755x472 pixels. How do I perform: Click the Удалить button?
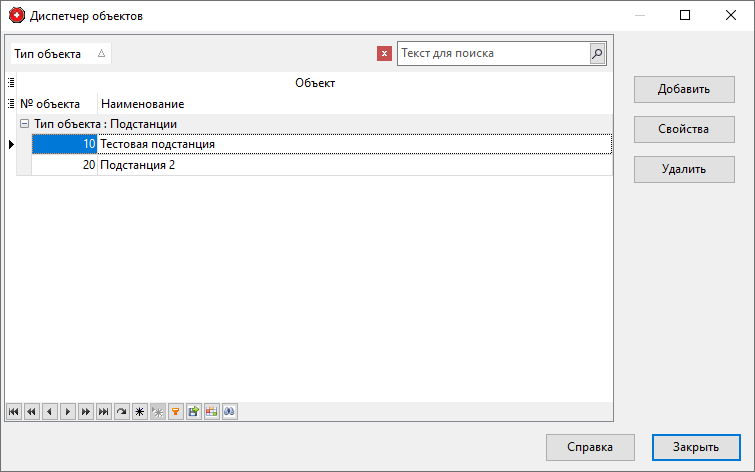tap(684, 169)
